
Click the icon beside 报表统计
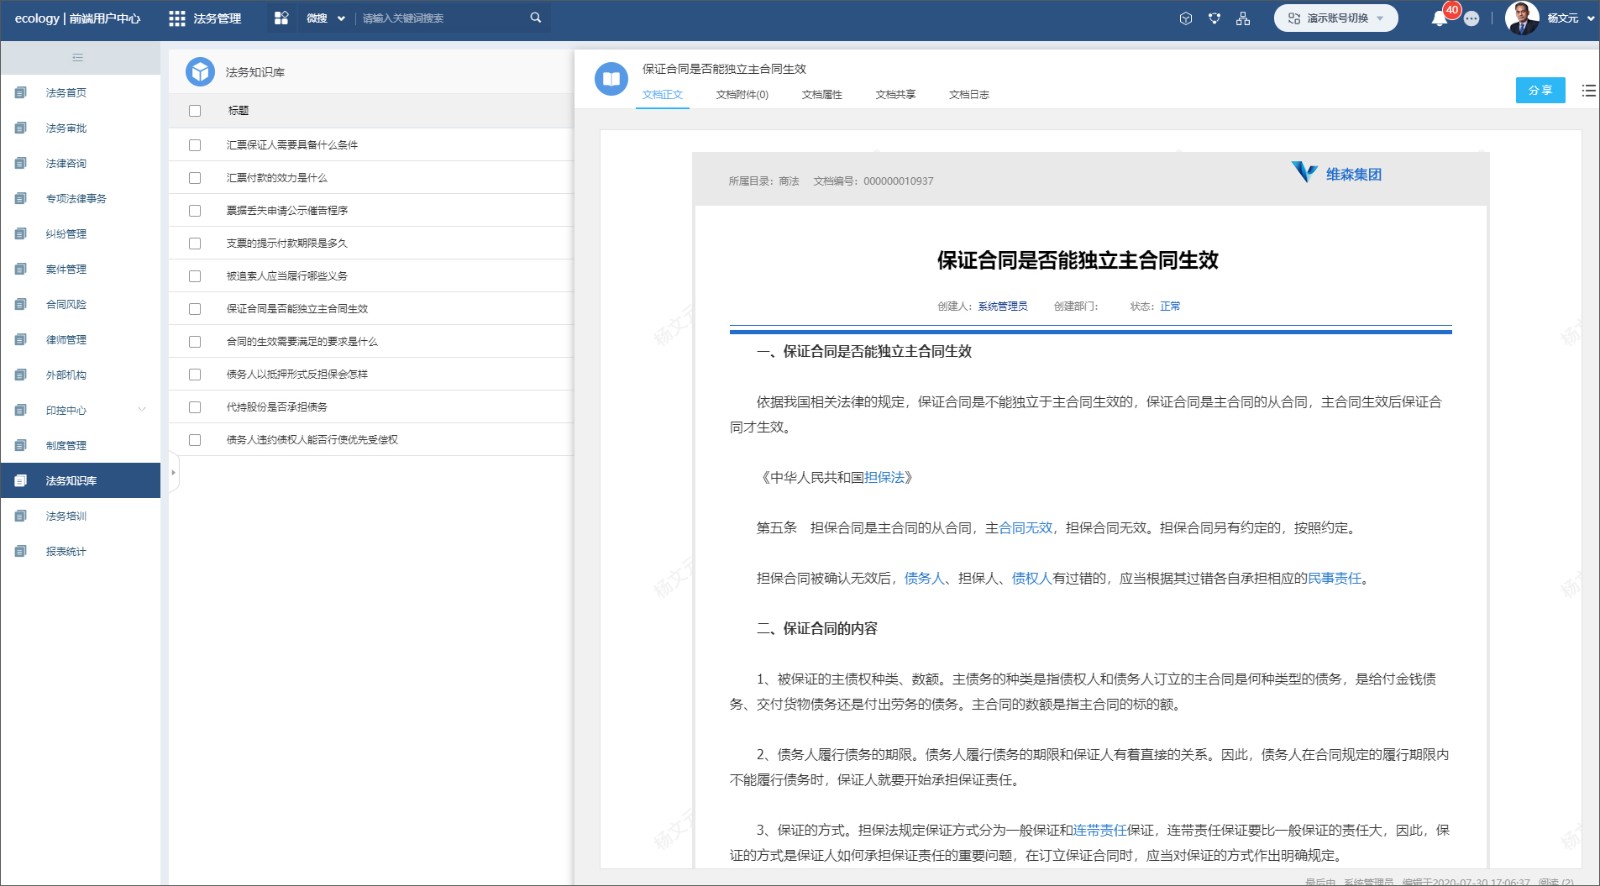tap(21, 551)
